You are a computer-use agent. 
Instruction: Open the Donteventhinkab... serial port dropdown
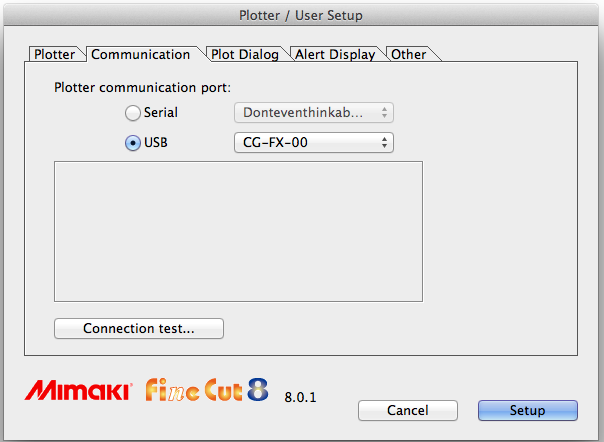click(x=313, y=113)
